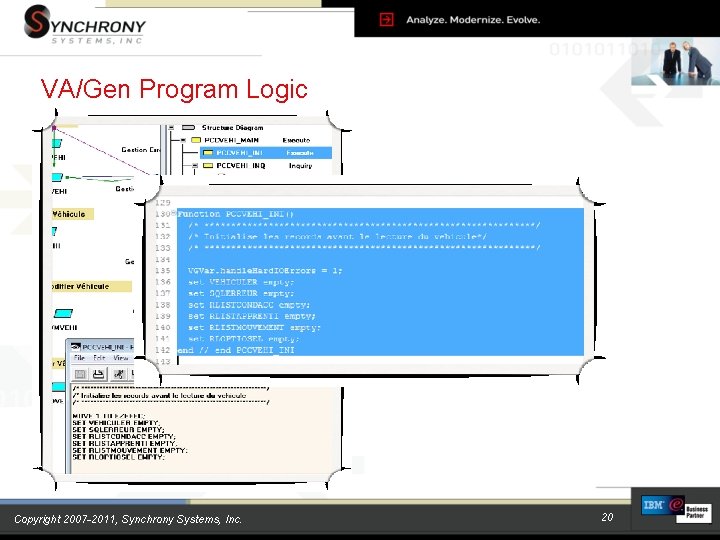The height and width of the screenshot is (540, 720).
Task: Open the File menu in PCCVEHI_INI window
Action: tap(79, 358)
